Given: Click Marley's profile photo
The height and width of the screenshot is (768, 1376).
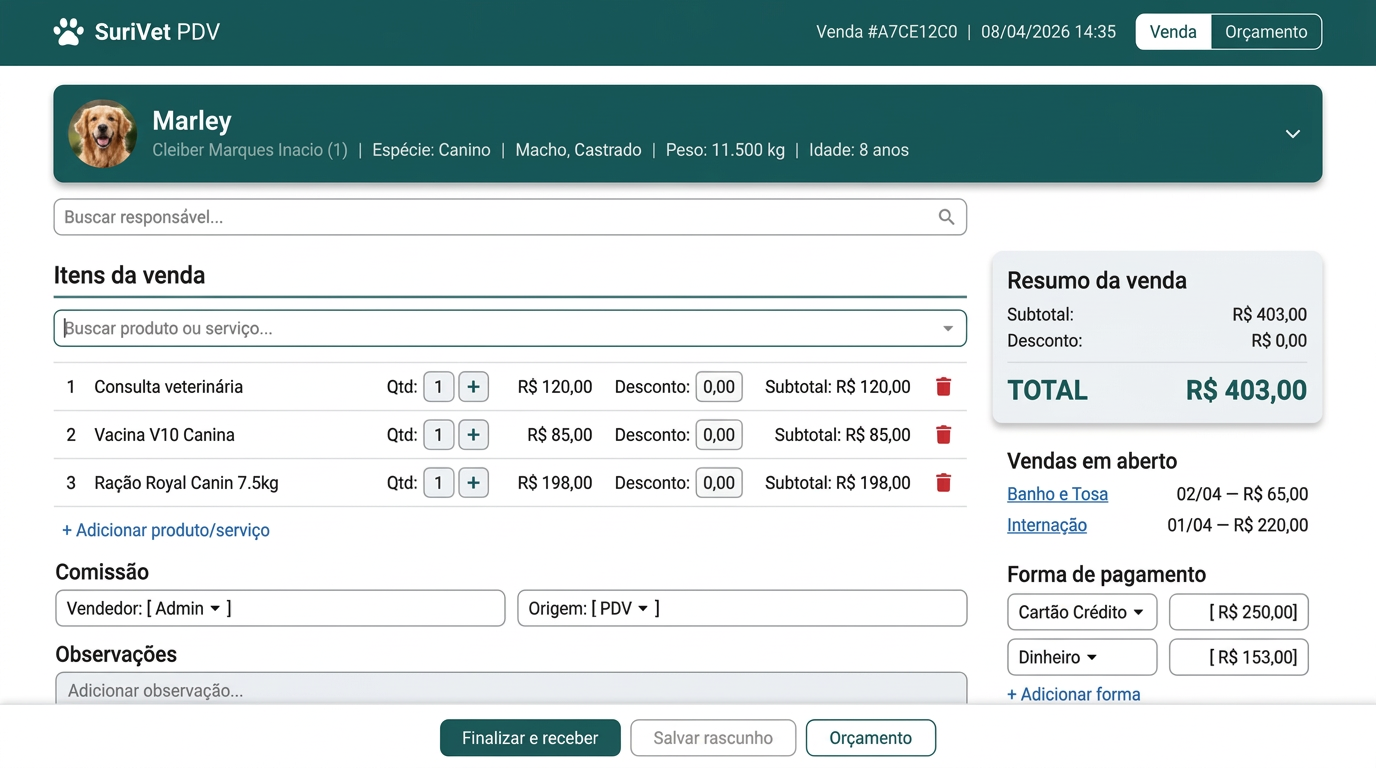Looking at the screenshot, I should pyautogui.click(x=102, y=134).
